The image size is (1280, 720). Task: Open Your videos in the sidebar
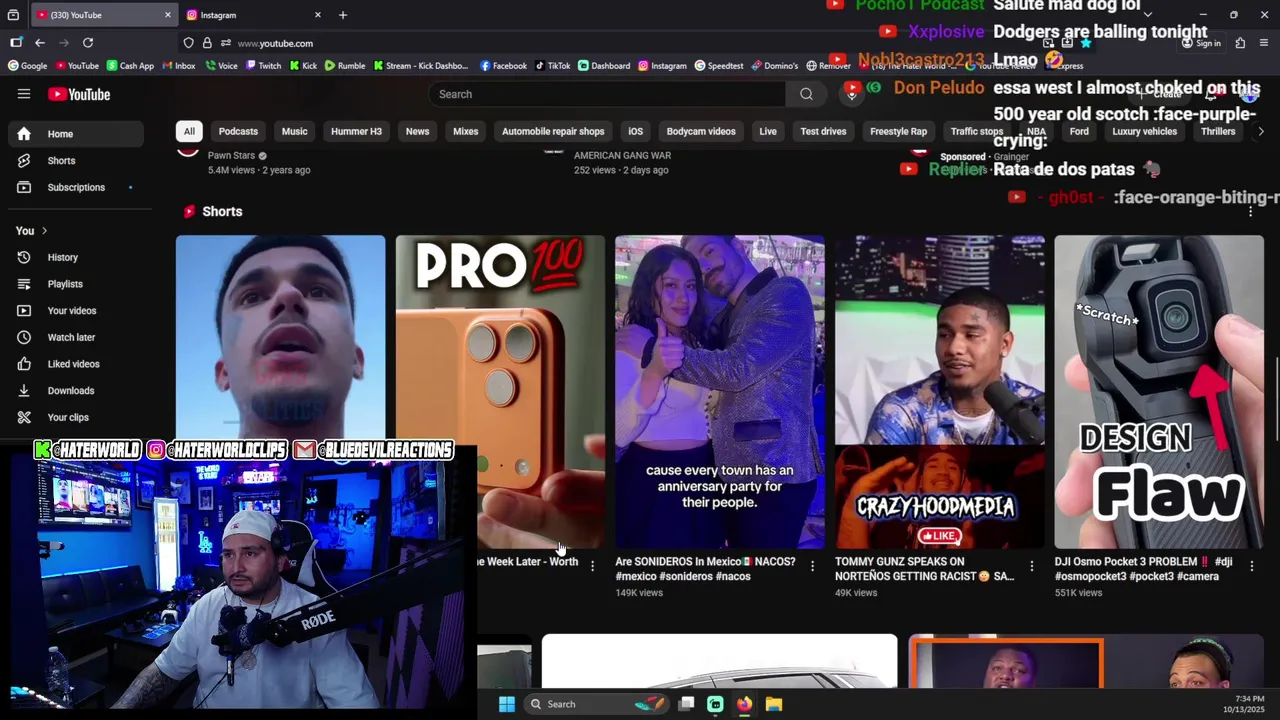pos(76,311)
